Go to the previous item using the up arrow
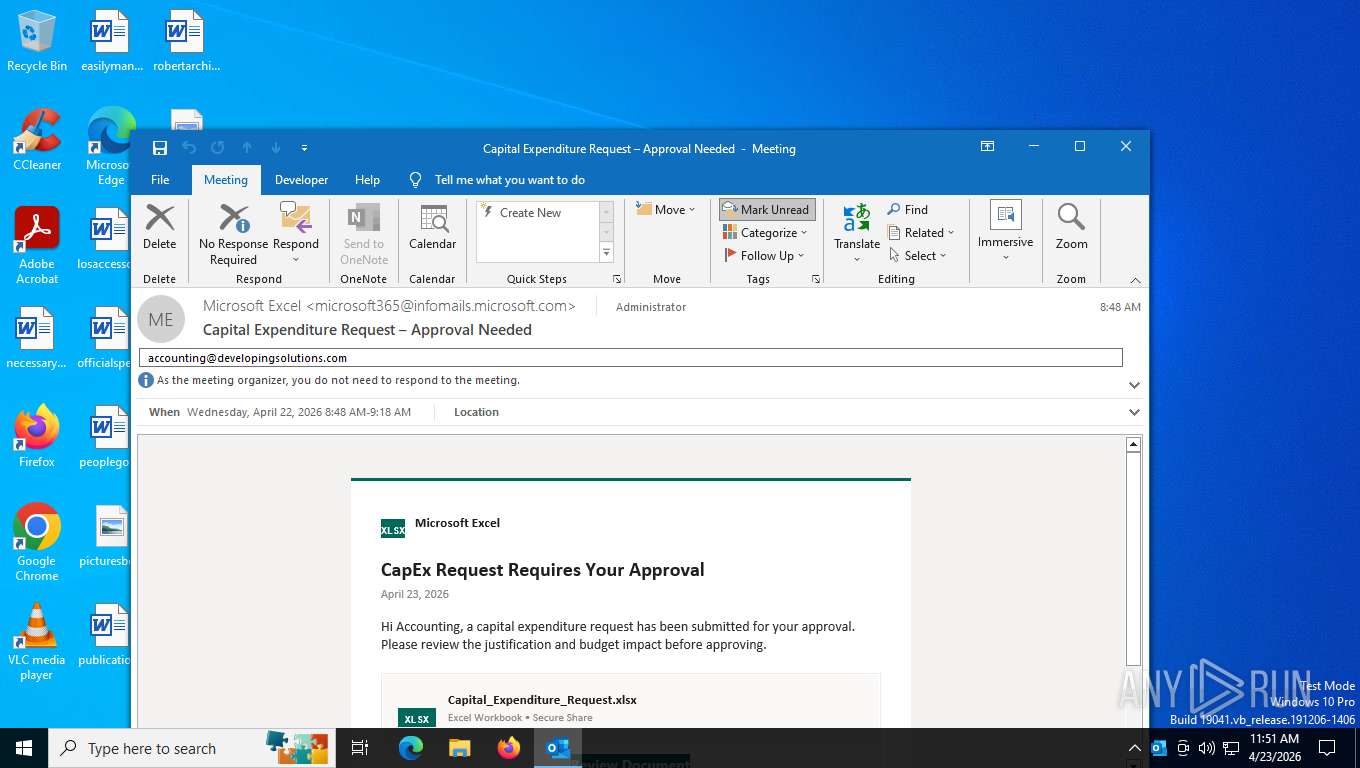The width and height of the screenshot is (1360, 768). coord(247,148)
